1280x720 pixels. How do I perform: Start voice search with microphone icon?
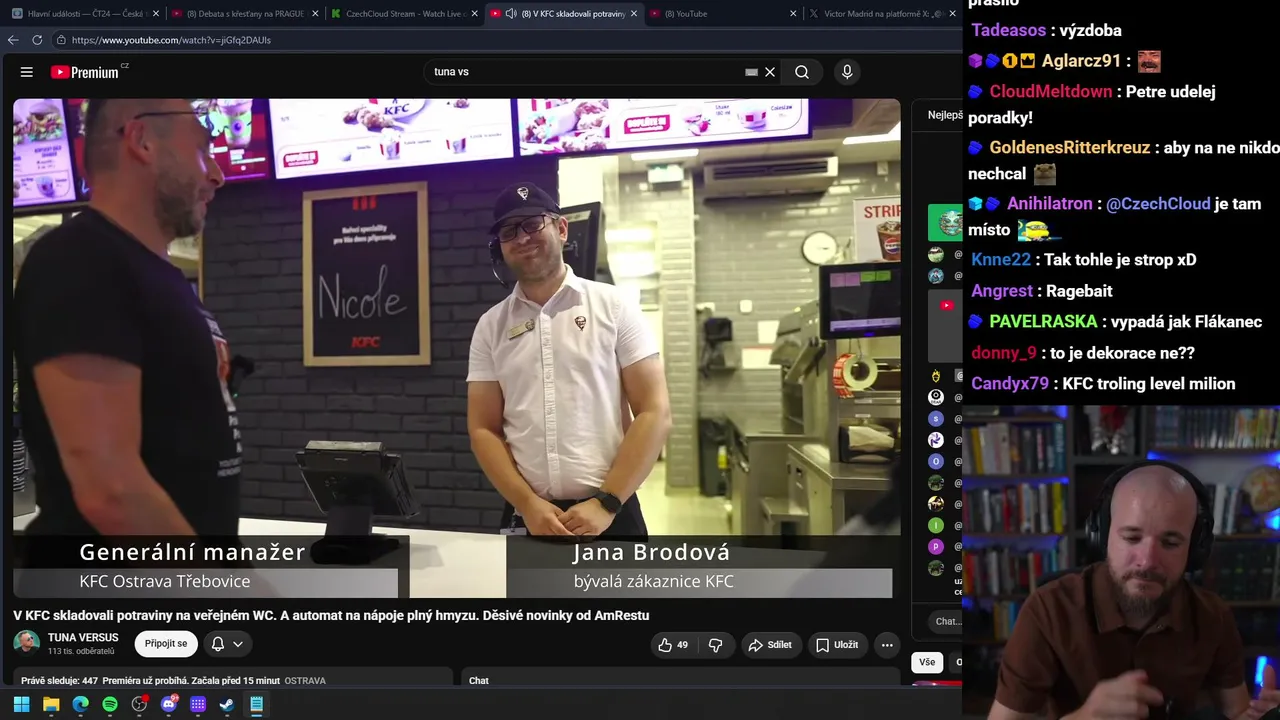pos(847,72)
